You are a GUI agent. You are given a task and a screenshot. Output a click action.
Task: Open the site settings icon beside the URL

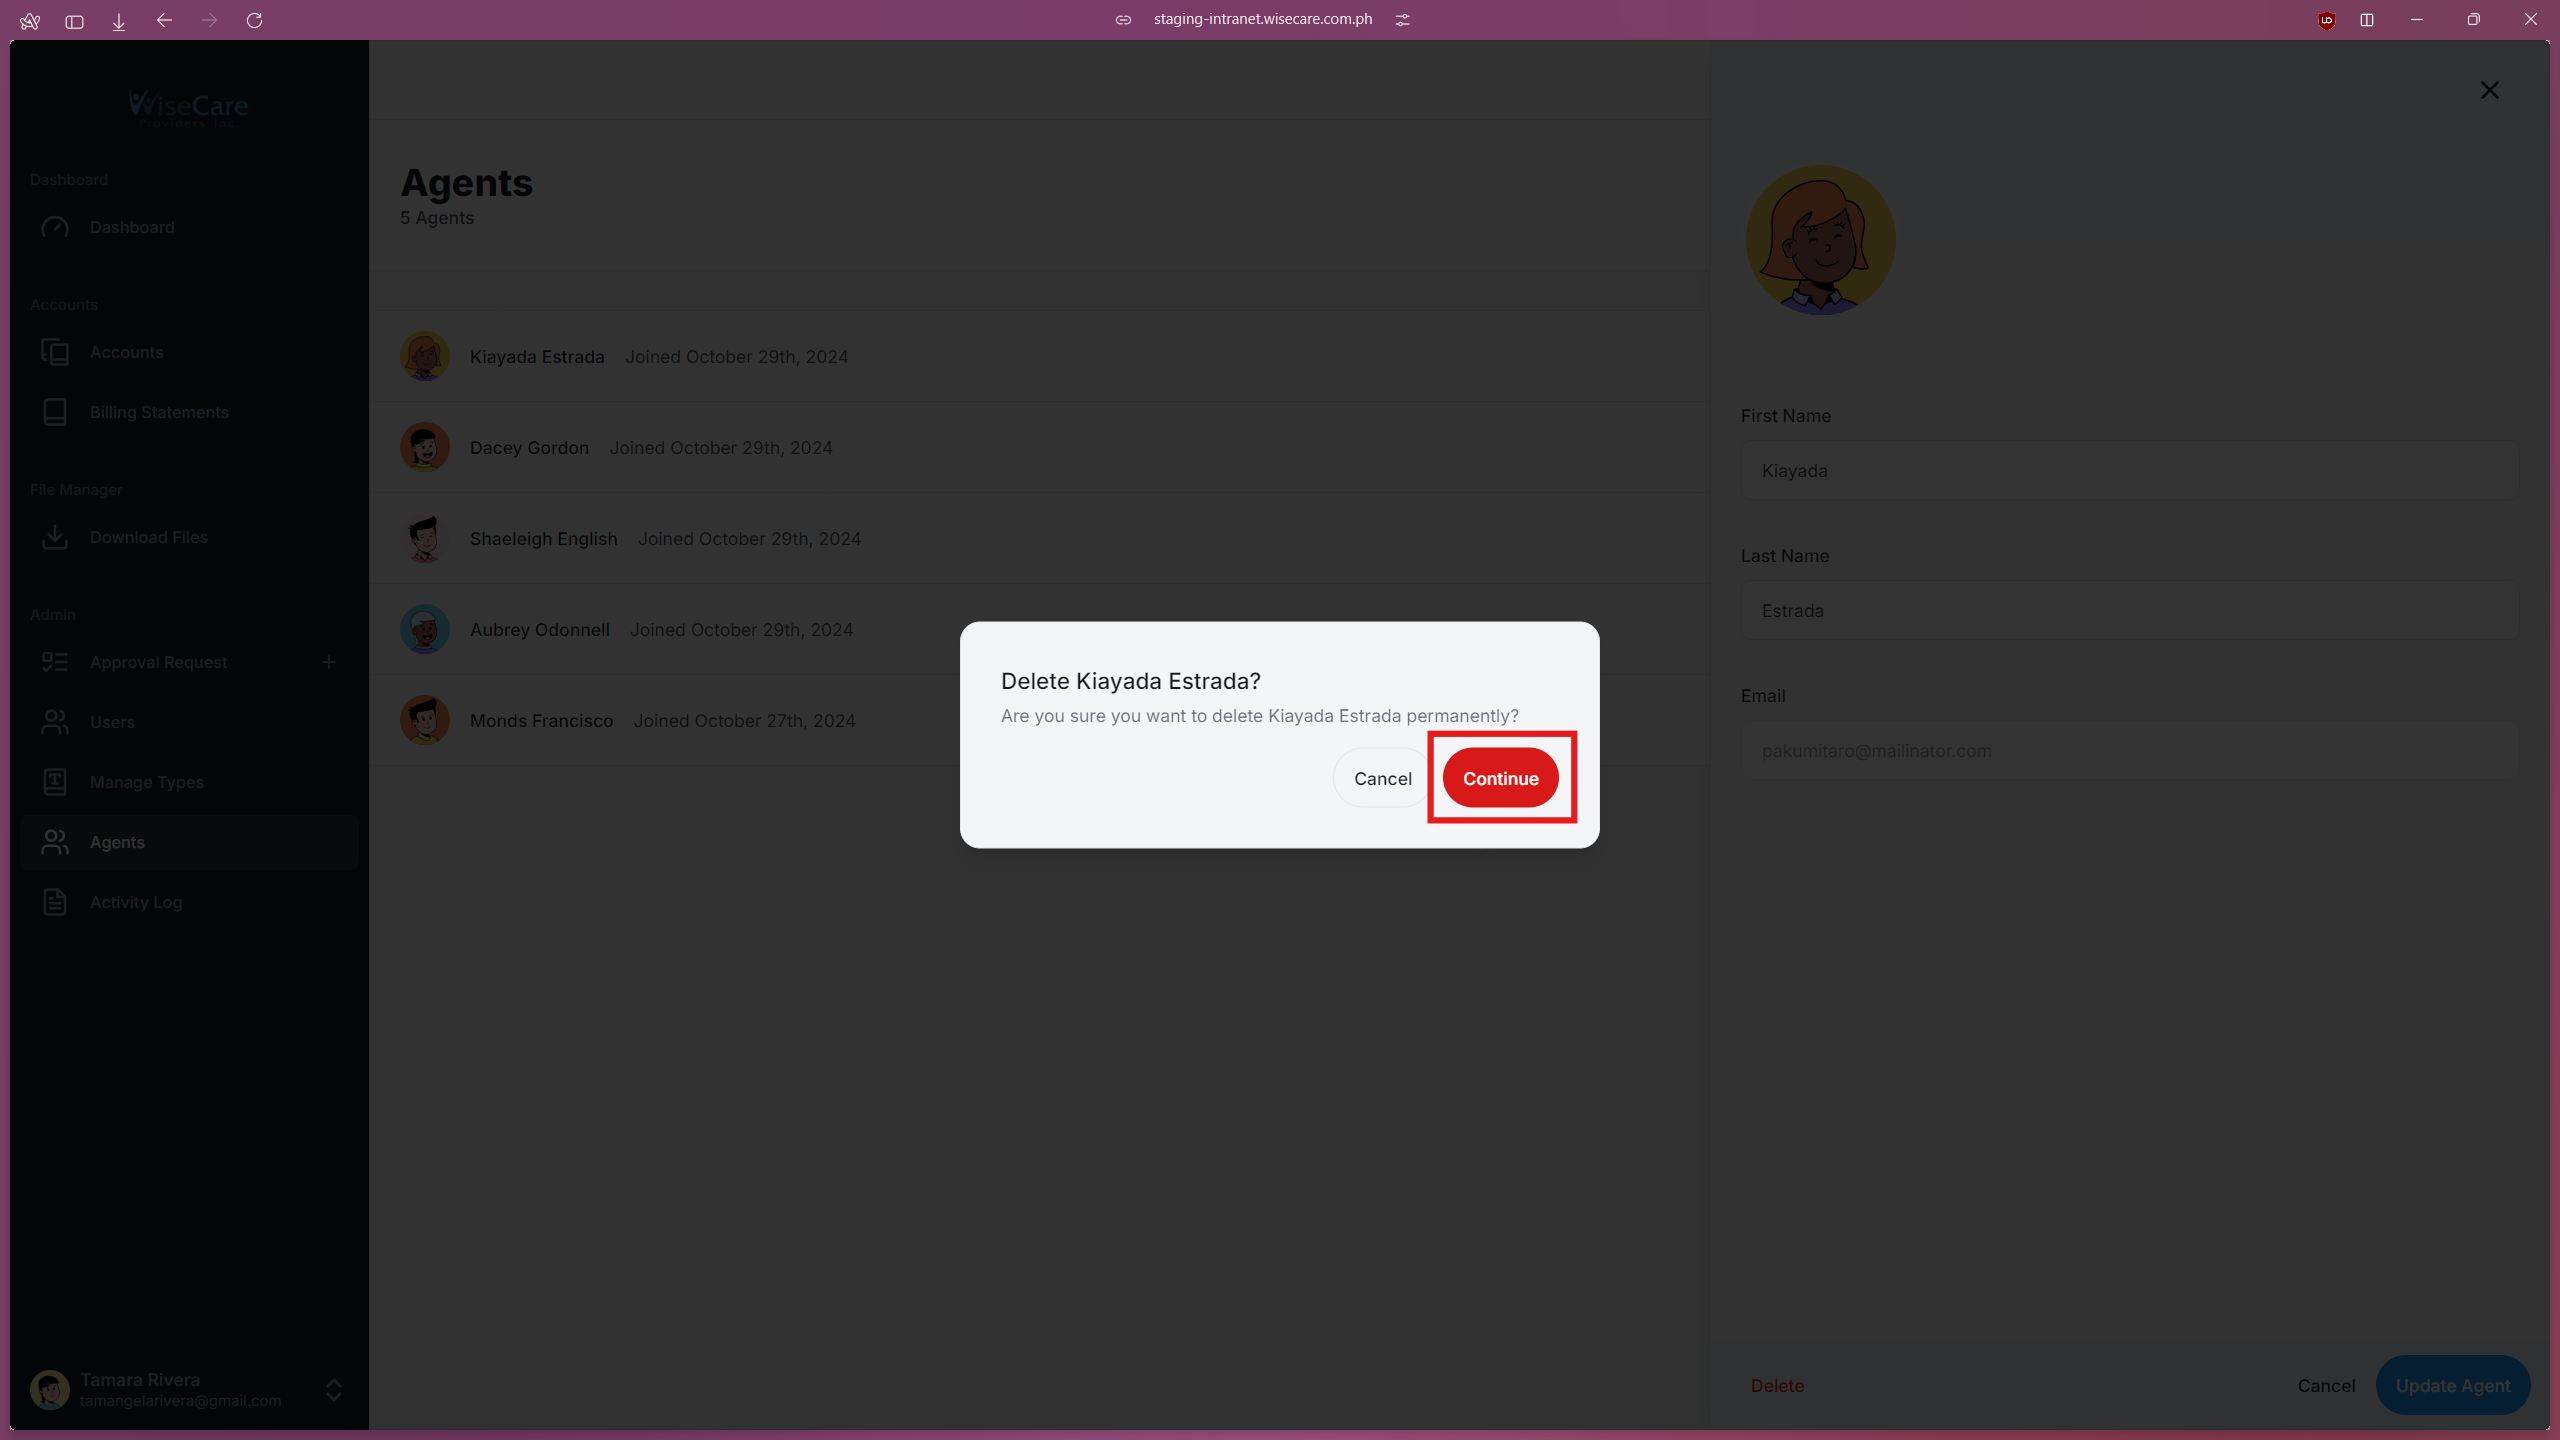point(1403,20)
